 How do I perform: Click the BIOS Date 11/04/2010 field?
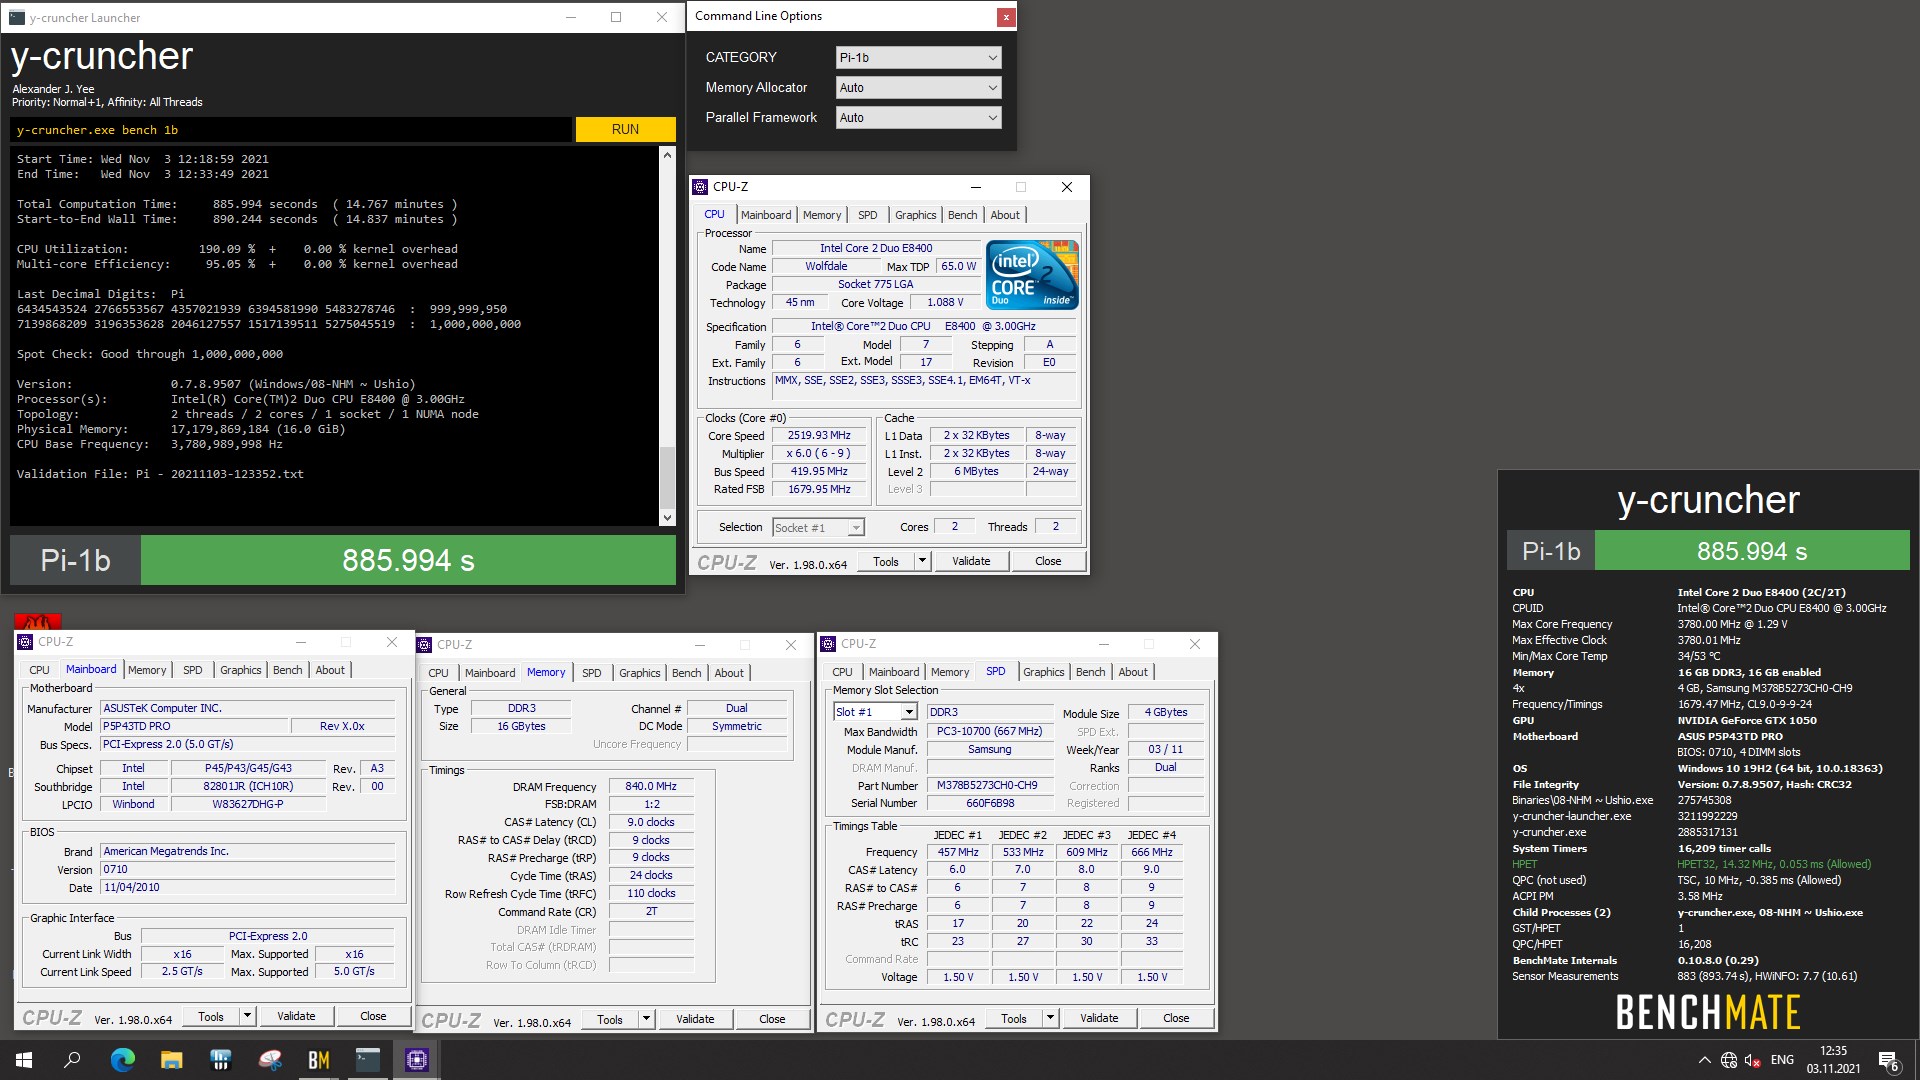[x=248, y=888]
